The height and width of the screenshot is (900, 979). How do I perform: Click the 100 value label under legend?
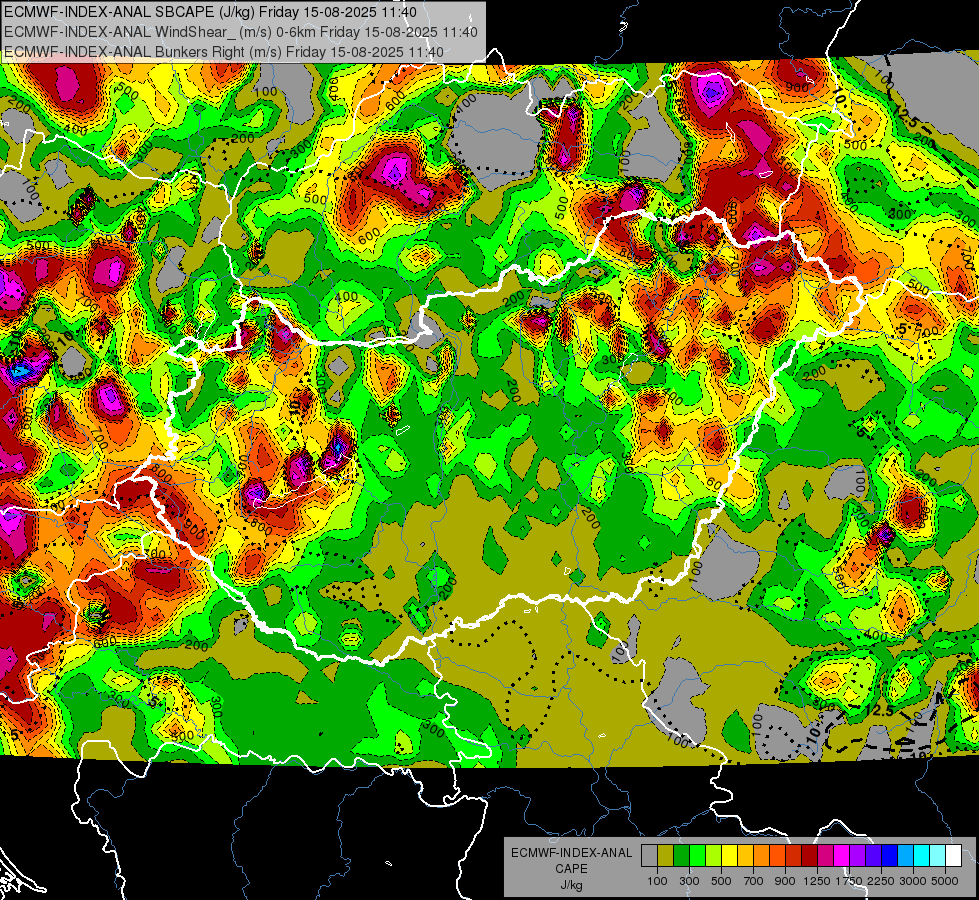[x=657, y=881]
